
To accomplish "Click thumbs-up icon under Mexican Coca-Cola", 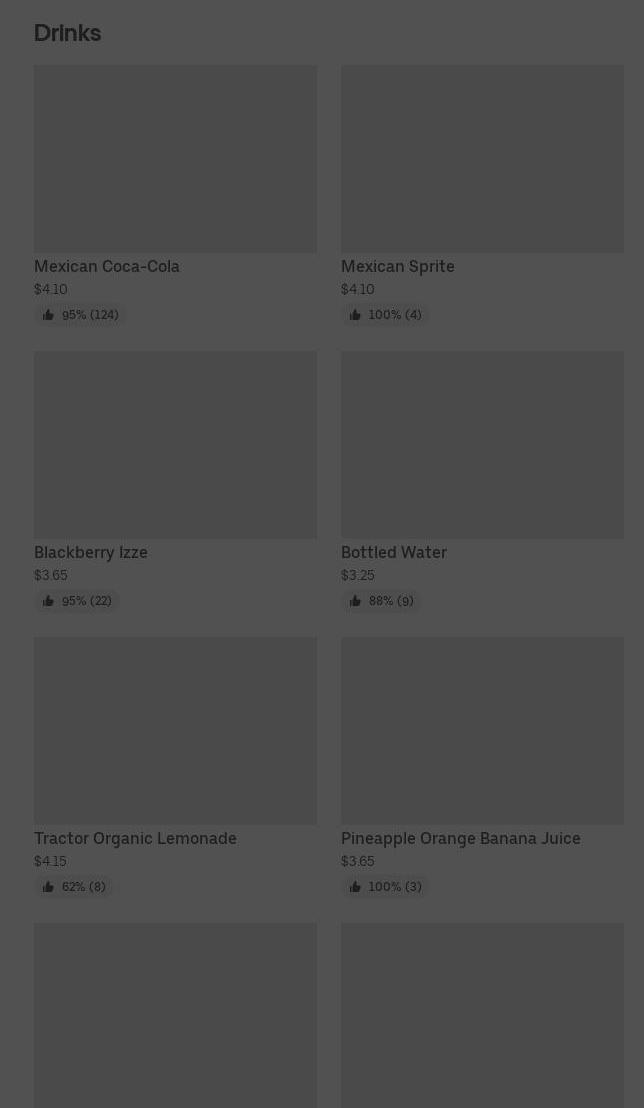I will 48,315.
